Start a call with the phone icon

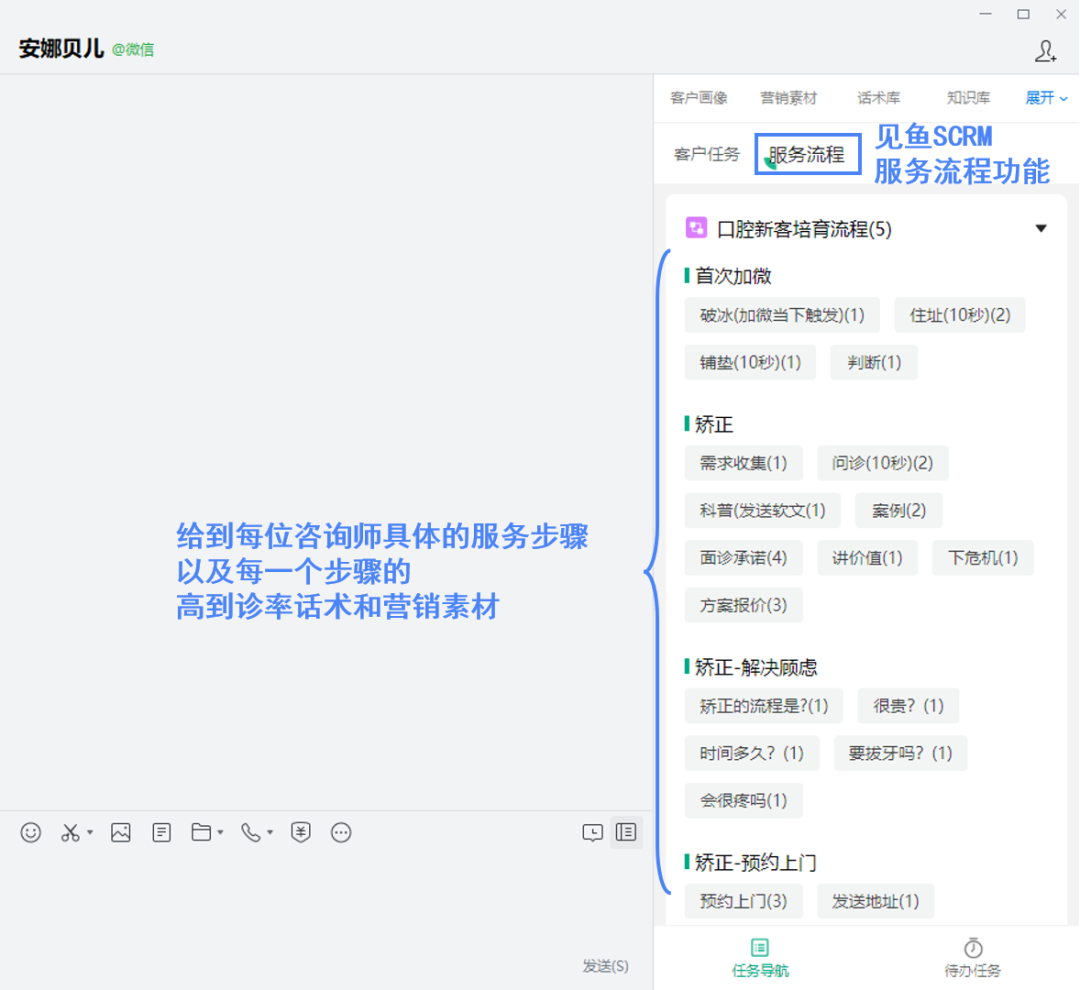click(251, 832)
